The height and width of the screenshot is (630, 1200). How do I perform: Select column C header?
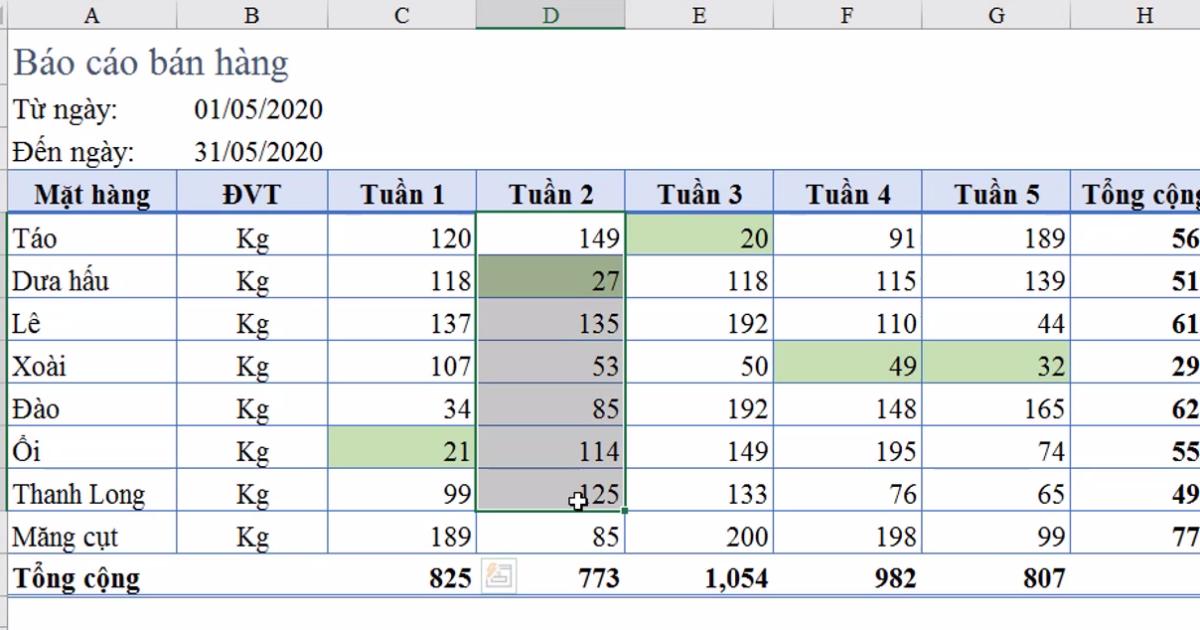[x=402, y=14]
